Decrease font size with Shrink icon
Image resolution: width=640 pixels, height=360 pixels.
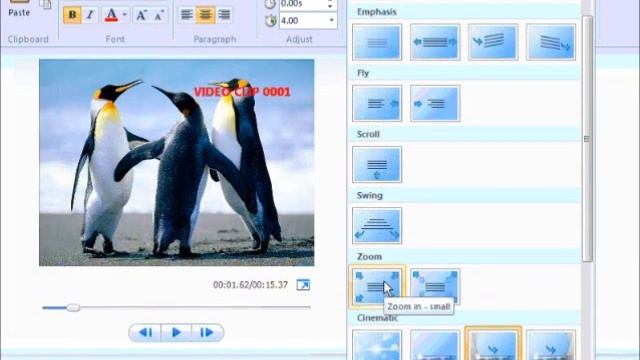[159, 15]
